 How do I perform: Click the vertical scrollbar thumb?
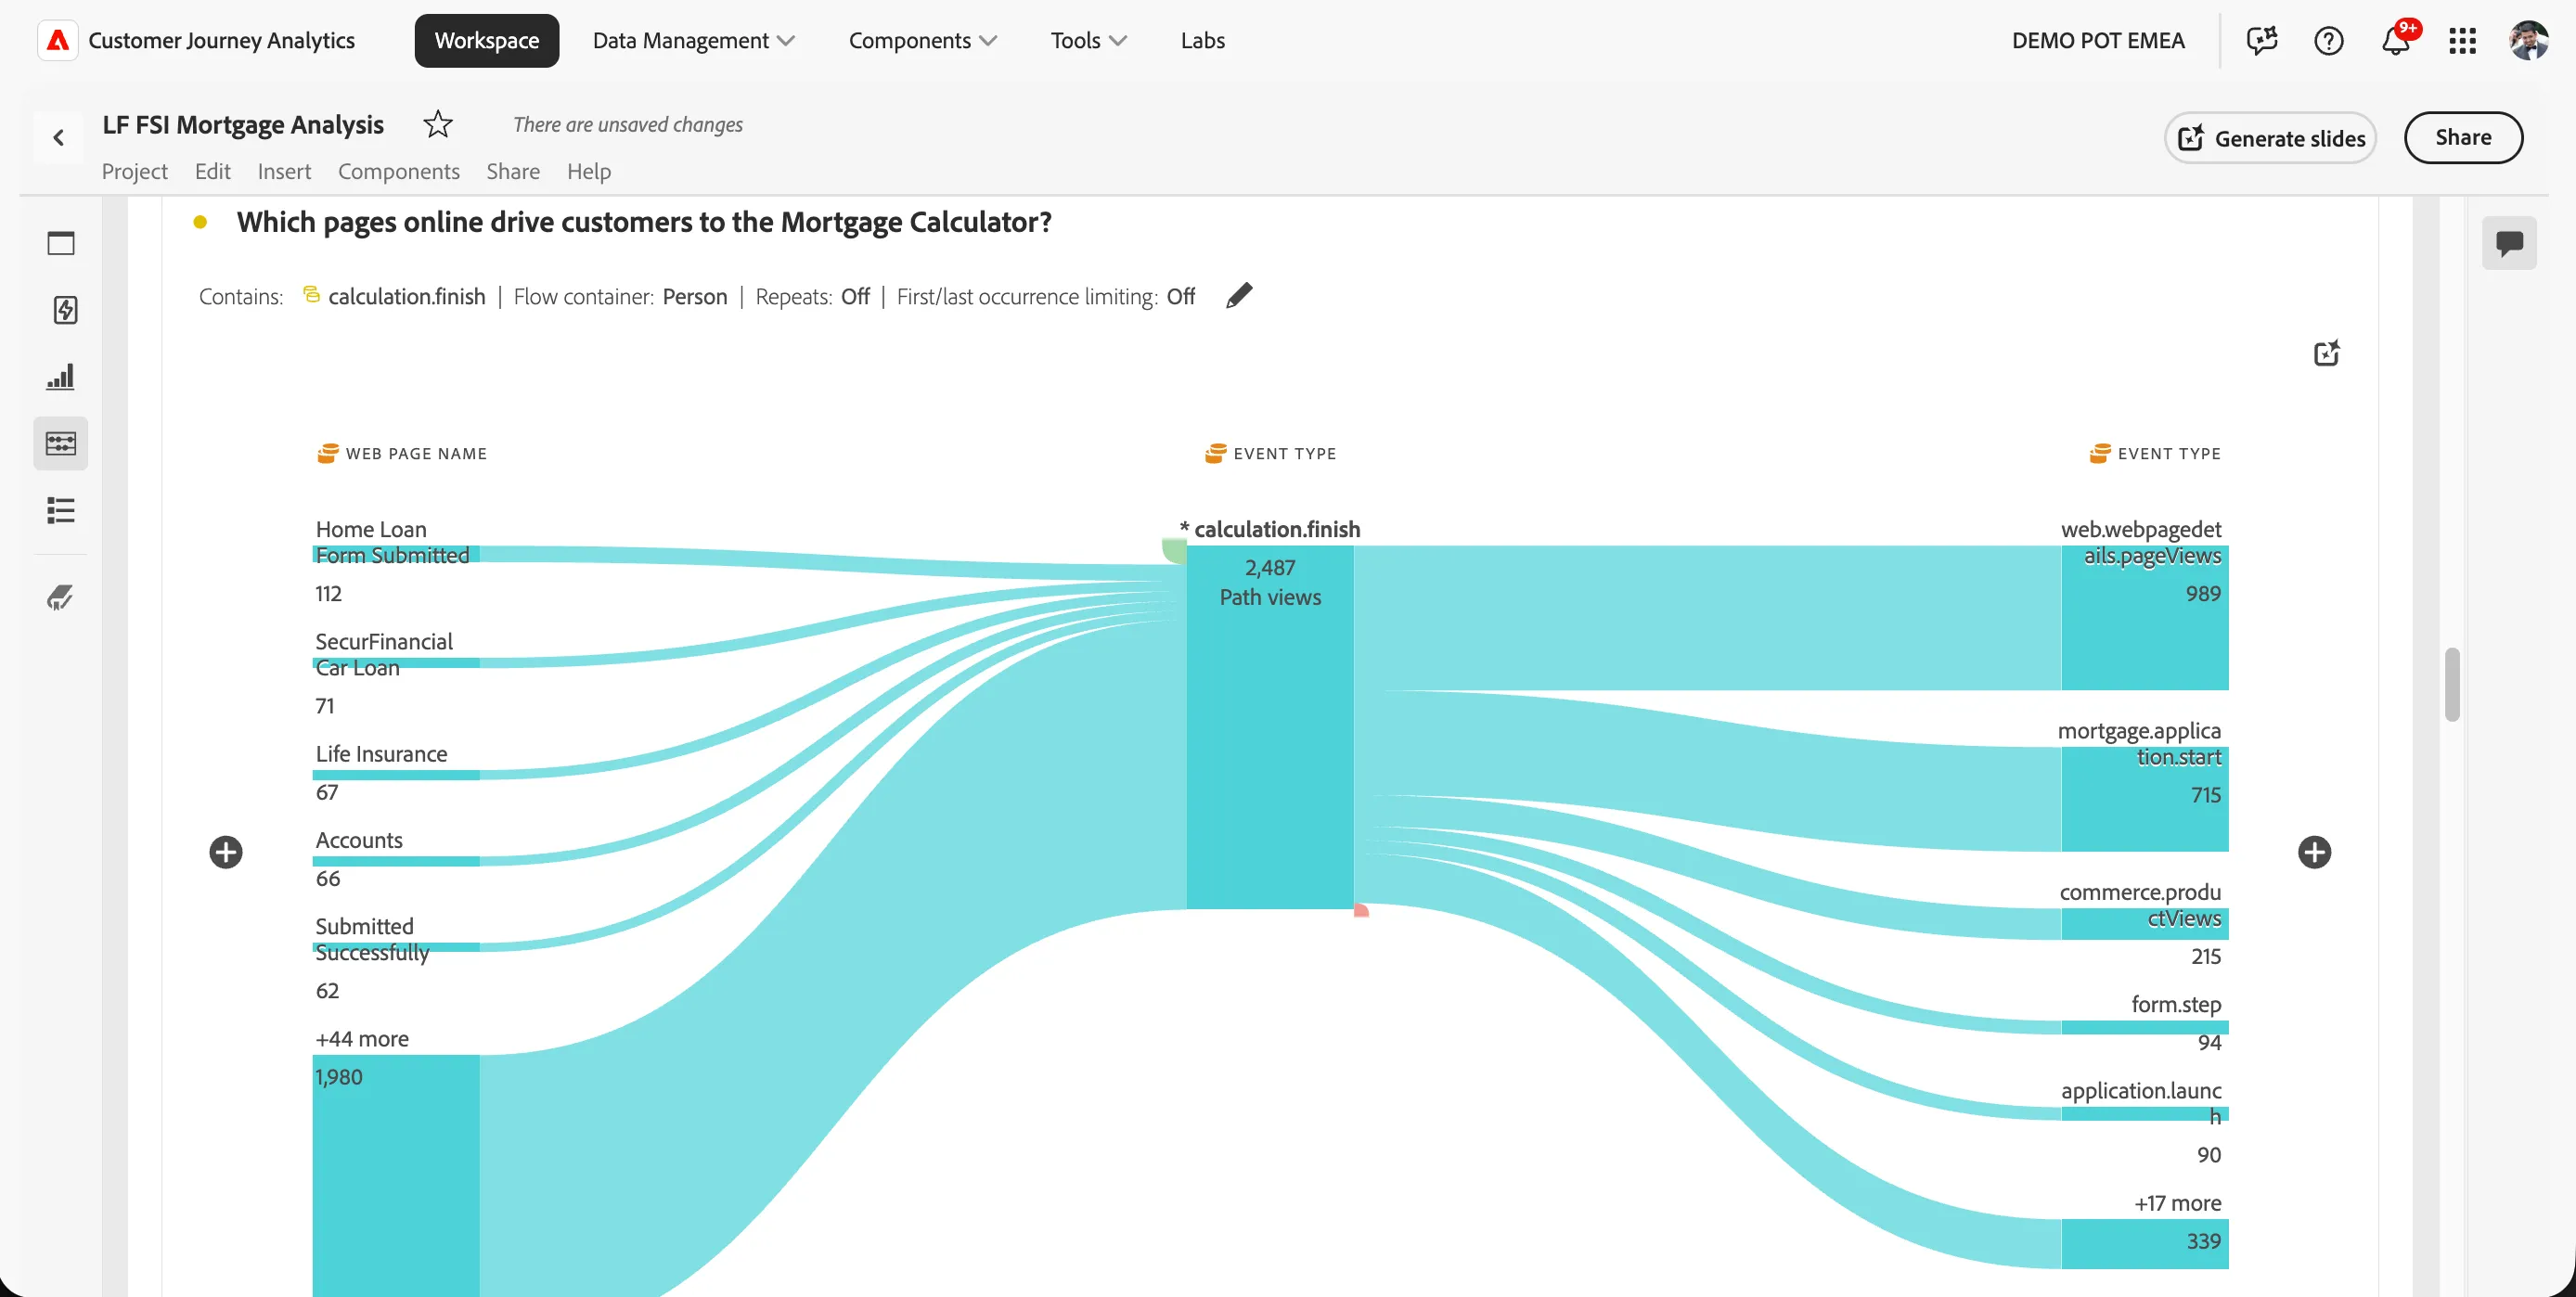point(2452,685)
